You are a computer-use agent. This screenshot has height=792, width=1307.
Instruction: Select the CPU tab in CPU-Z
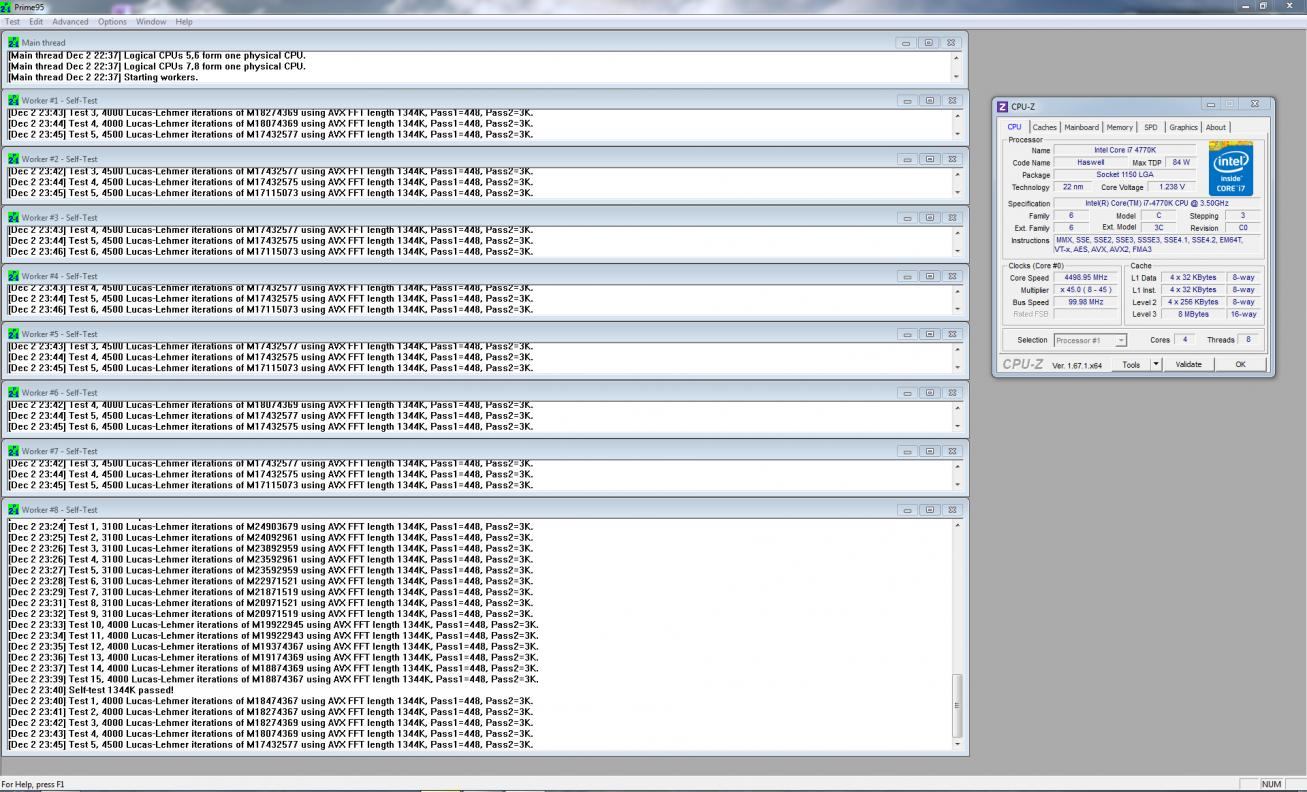[x=1015, y=127]
